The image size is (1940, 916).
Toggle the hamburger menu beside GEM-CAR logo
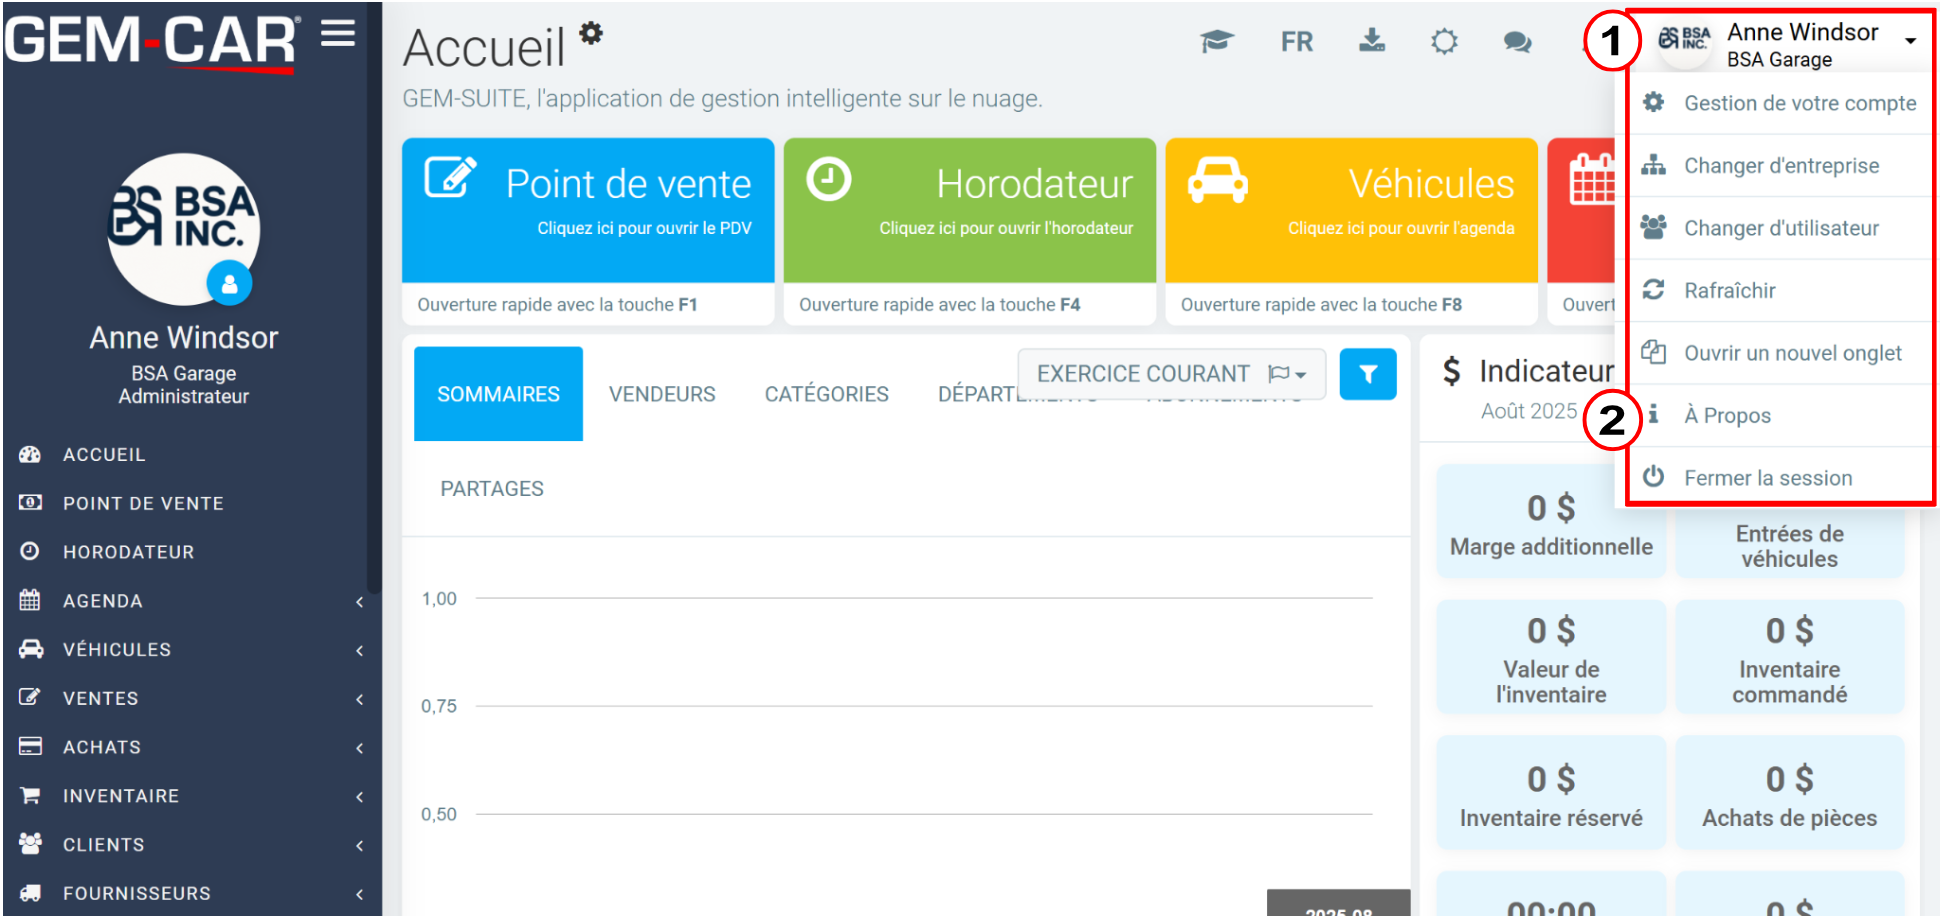coord(338,35)
